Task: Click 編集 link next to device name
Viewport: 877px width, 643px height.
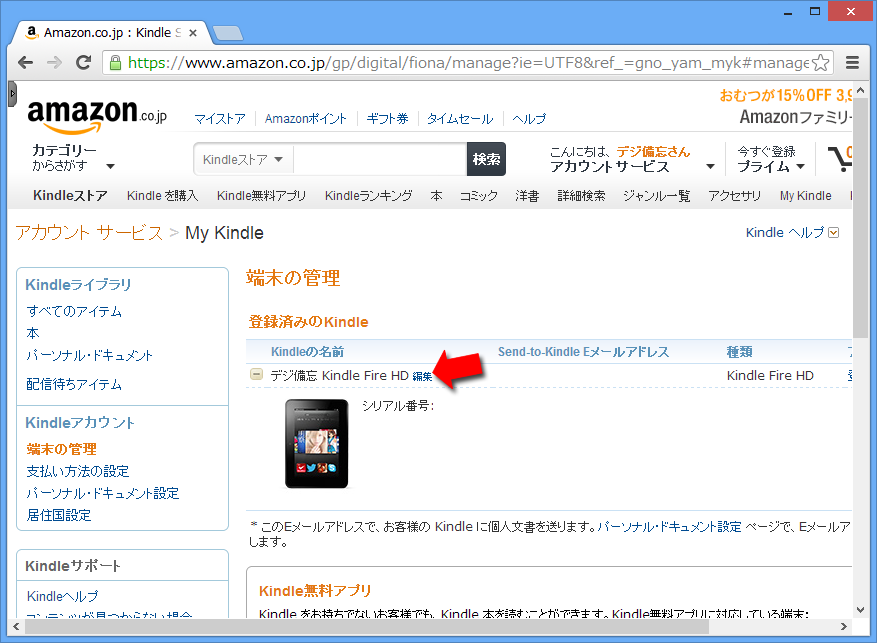Action: 422,376
